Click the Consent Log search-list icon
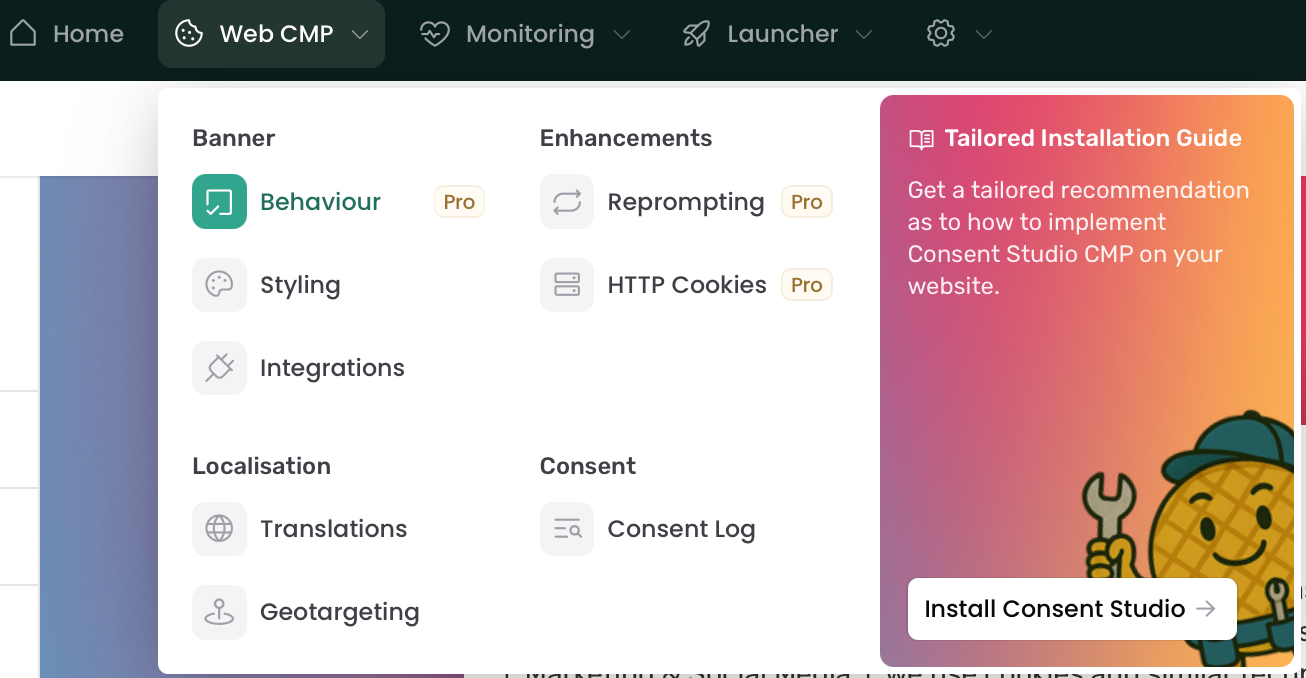Image resolution: width=1306 pixels, height=678 pixels. pyautogui.click(x=567, y=529)
